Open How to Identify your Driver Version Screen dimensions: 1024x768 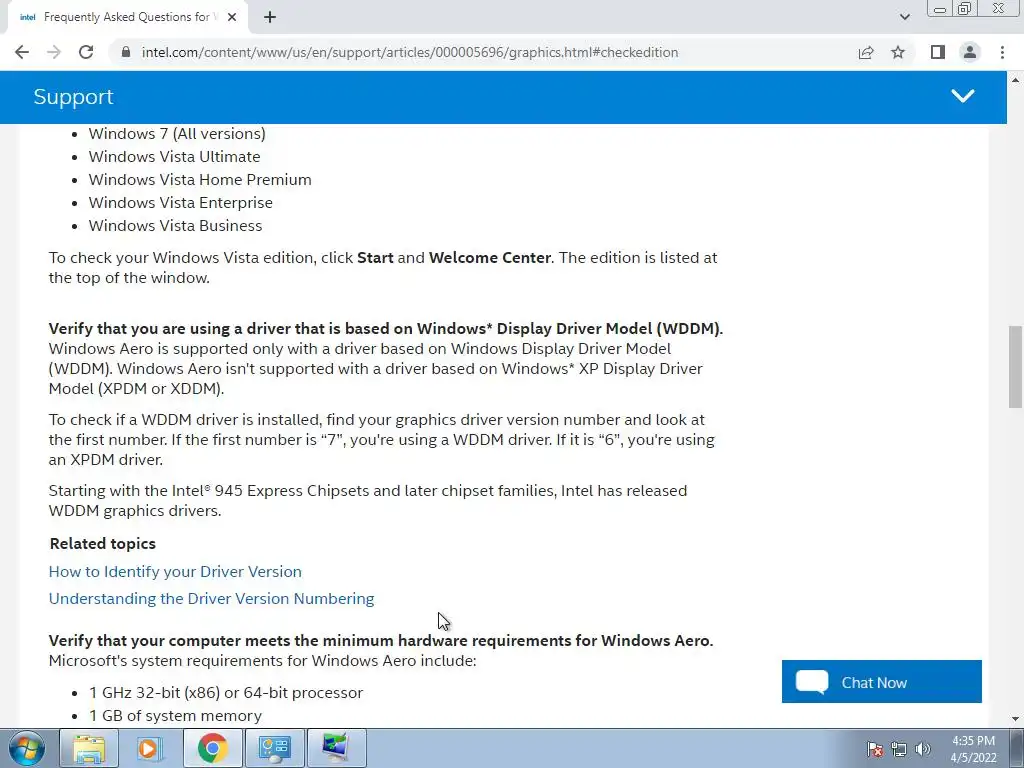coord(175,571)
